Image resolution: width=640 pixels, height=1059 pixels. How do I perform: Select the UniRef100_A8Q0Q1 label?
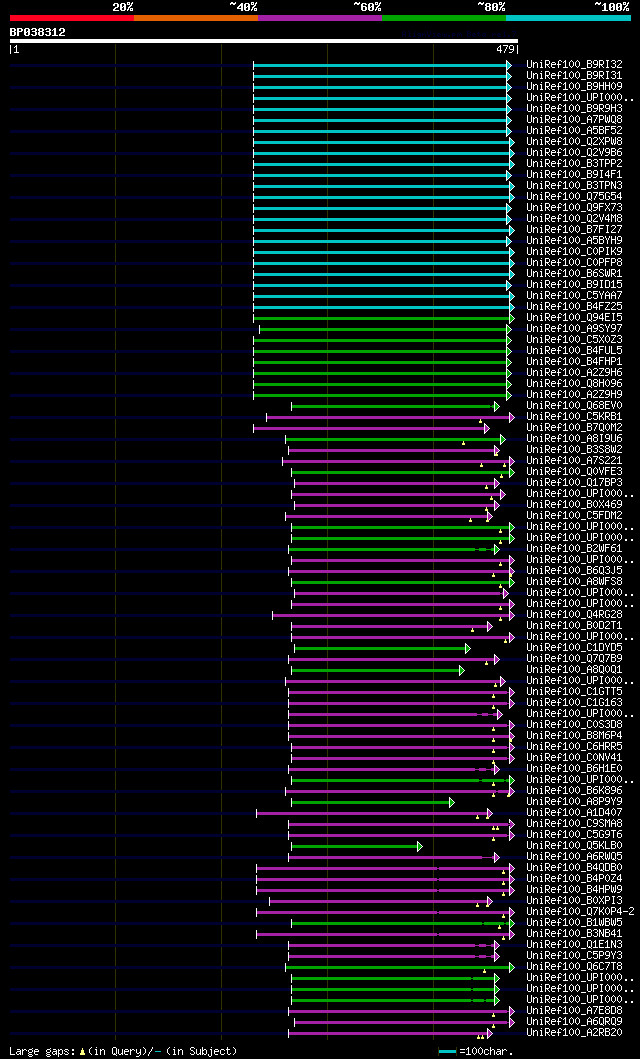575,669
